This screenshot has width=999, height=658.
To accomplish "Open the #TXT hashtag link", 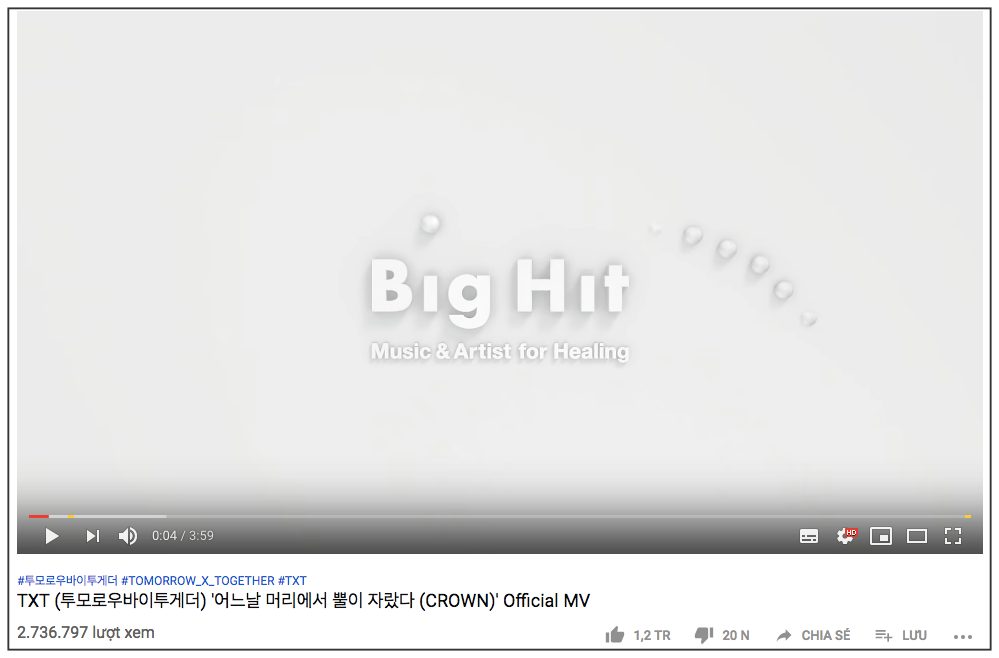I will point(292,581).
